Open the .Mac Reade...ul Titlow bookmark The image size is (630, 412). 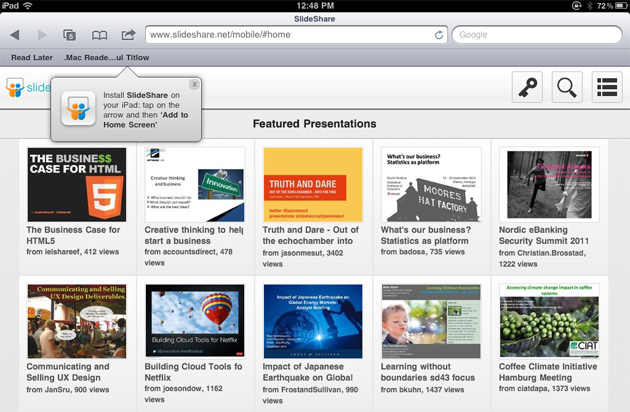click(106, 57)
